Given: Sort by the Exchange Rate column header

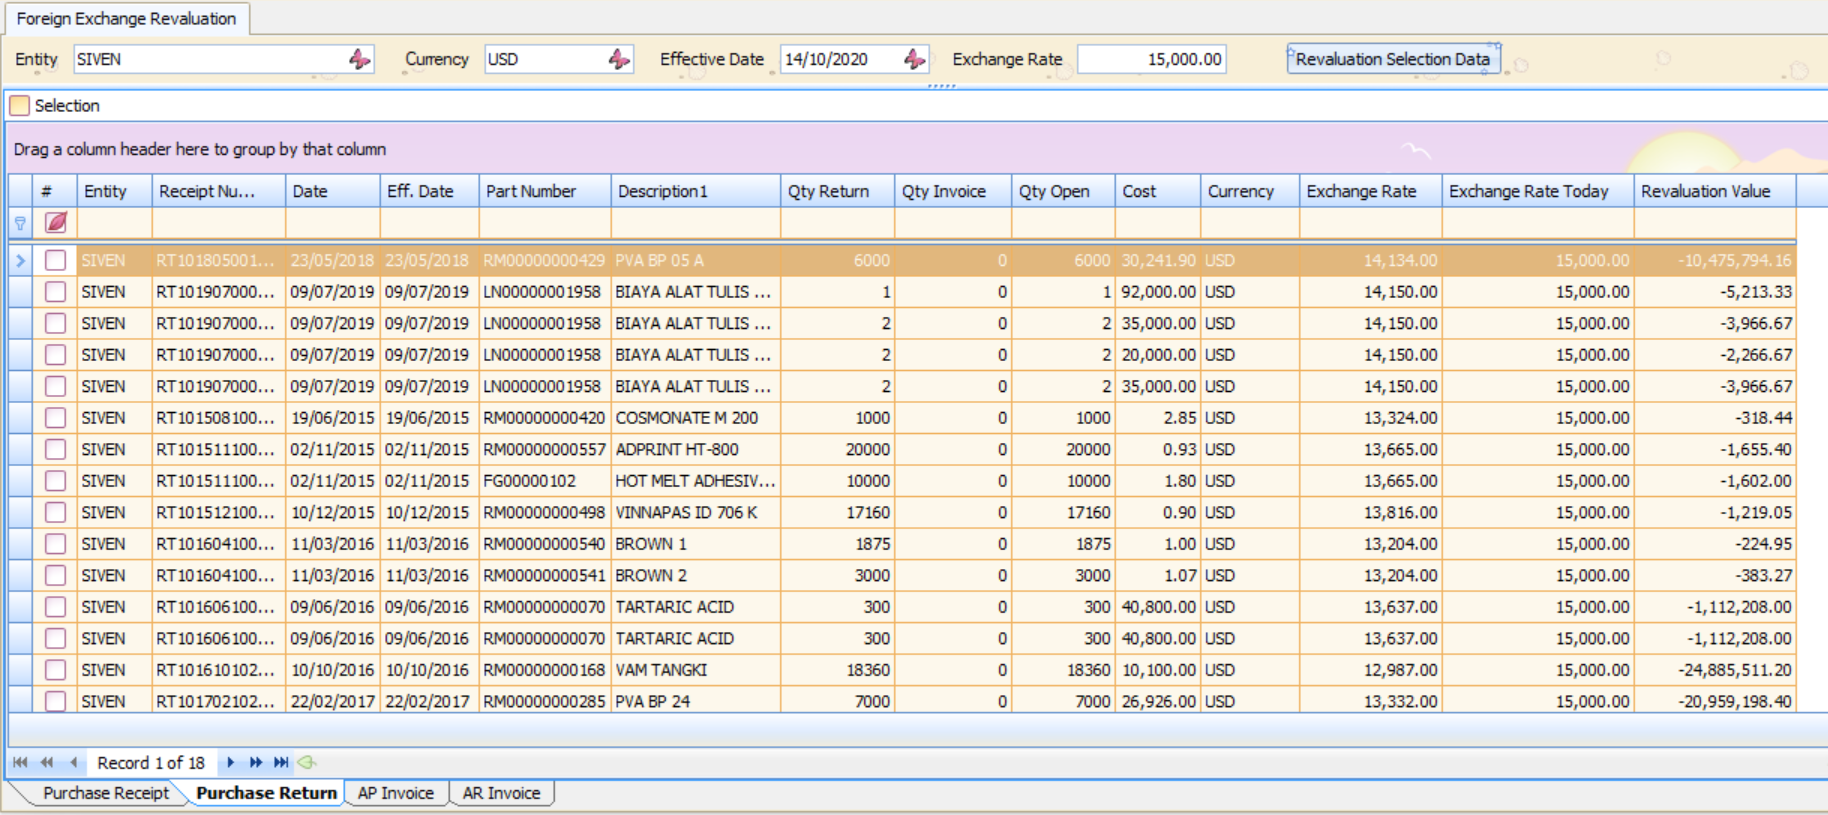Looking at the screenshot, I should [1371, 191].
